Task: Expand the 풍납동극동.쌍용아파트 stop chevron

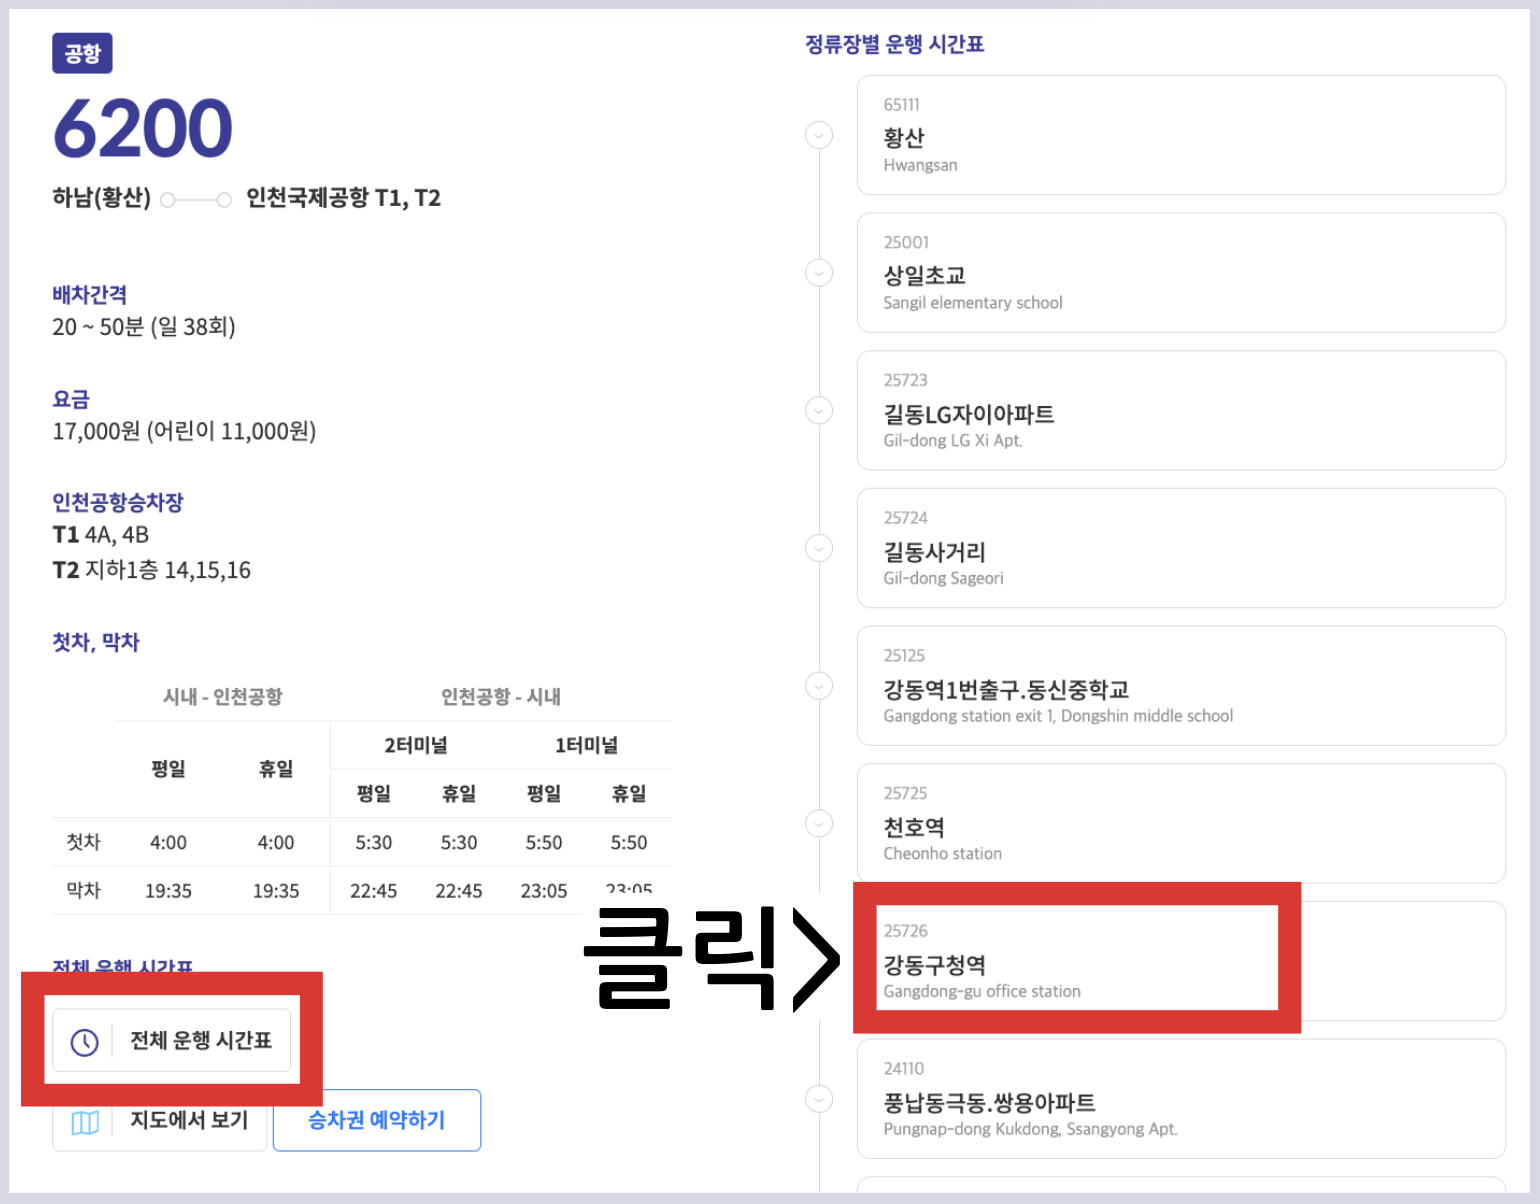Action: click(x=819, y=1098)
